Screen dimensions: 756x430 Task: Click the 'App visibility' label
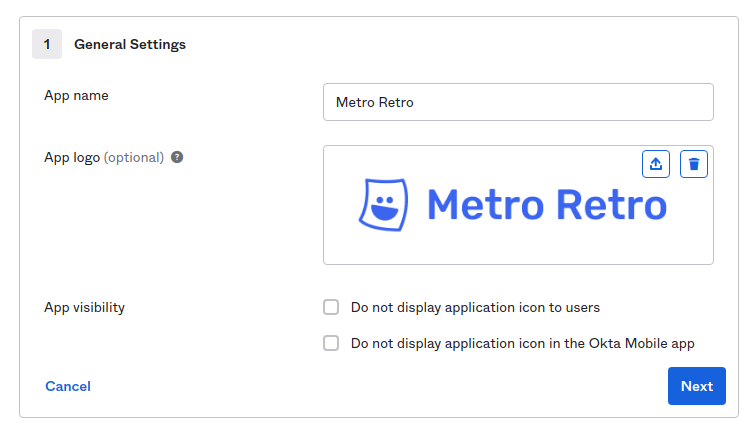coord(84,308)
